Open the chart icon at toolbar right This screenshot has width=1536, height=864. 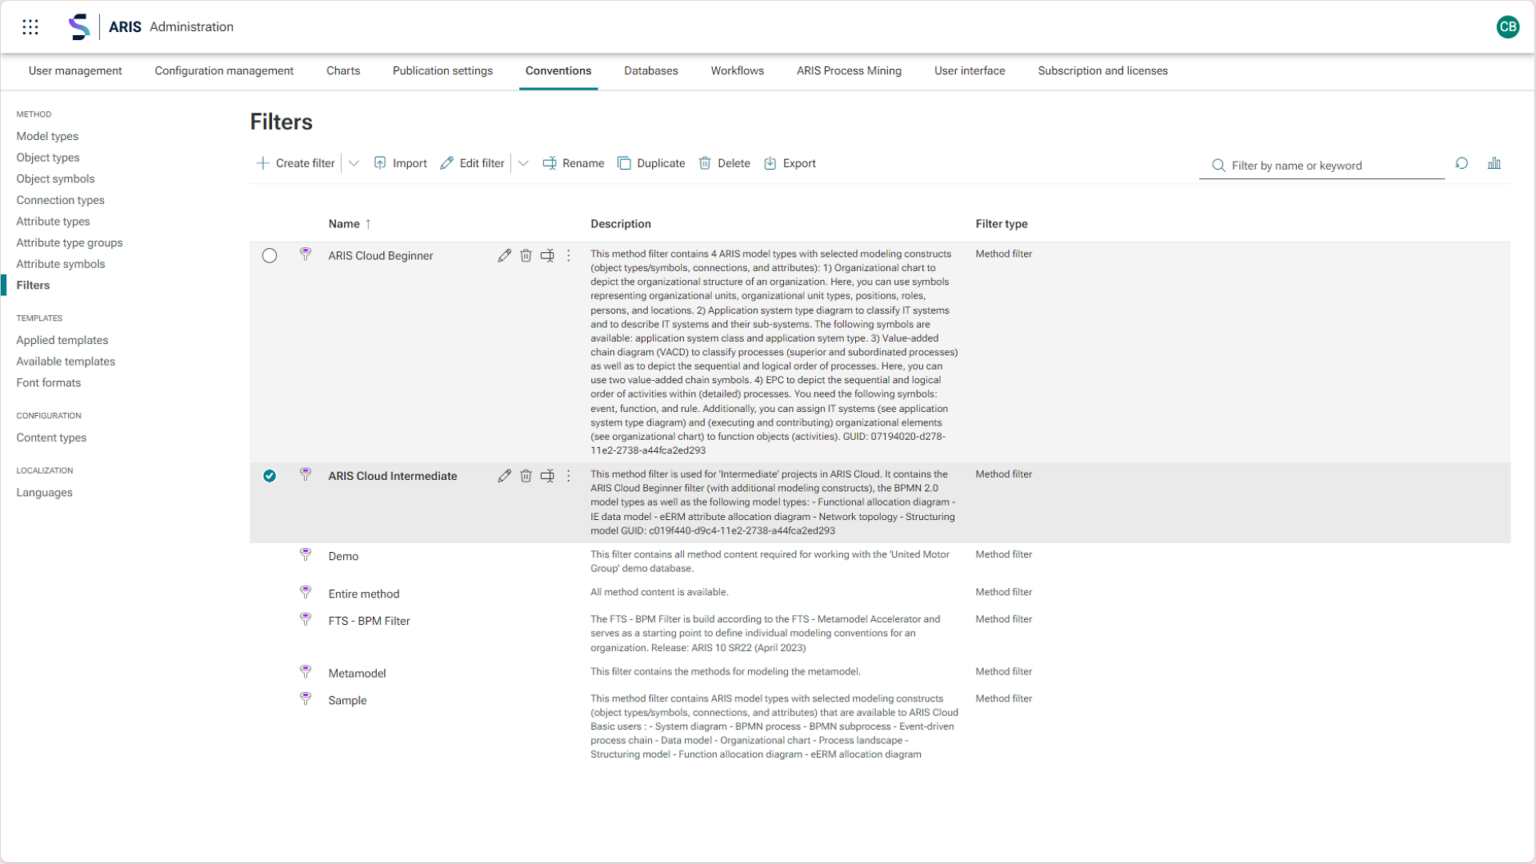(1494, 164)
